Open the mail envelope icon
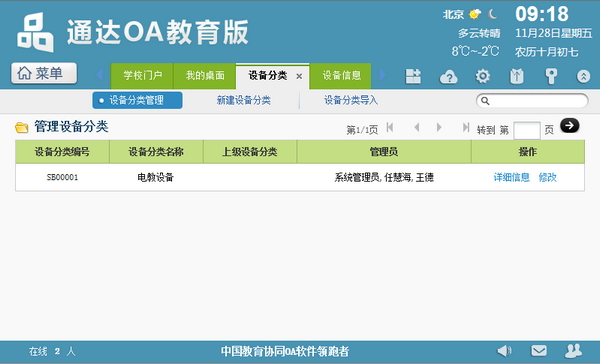The height and width of the screenshot is (364, 600). (539, 351)
